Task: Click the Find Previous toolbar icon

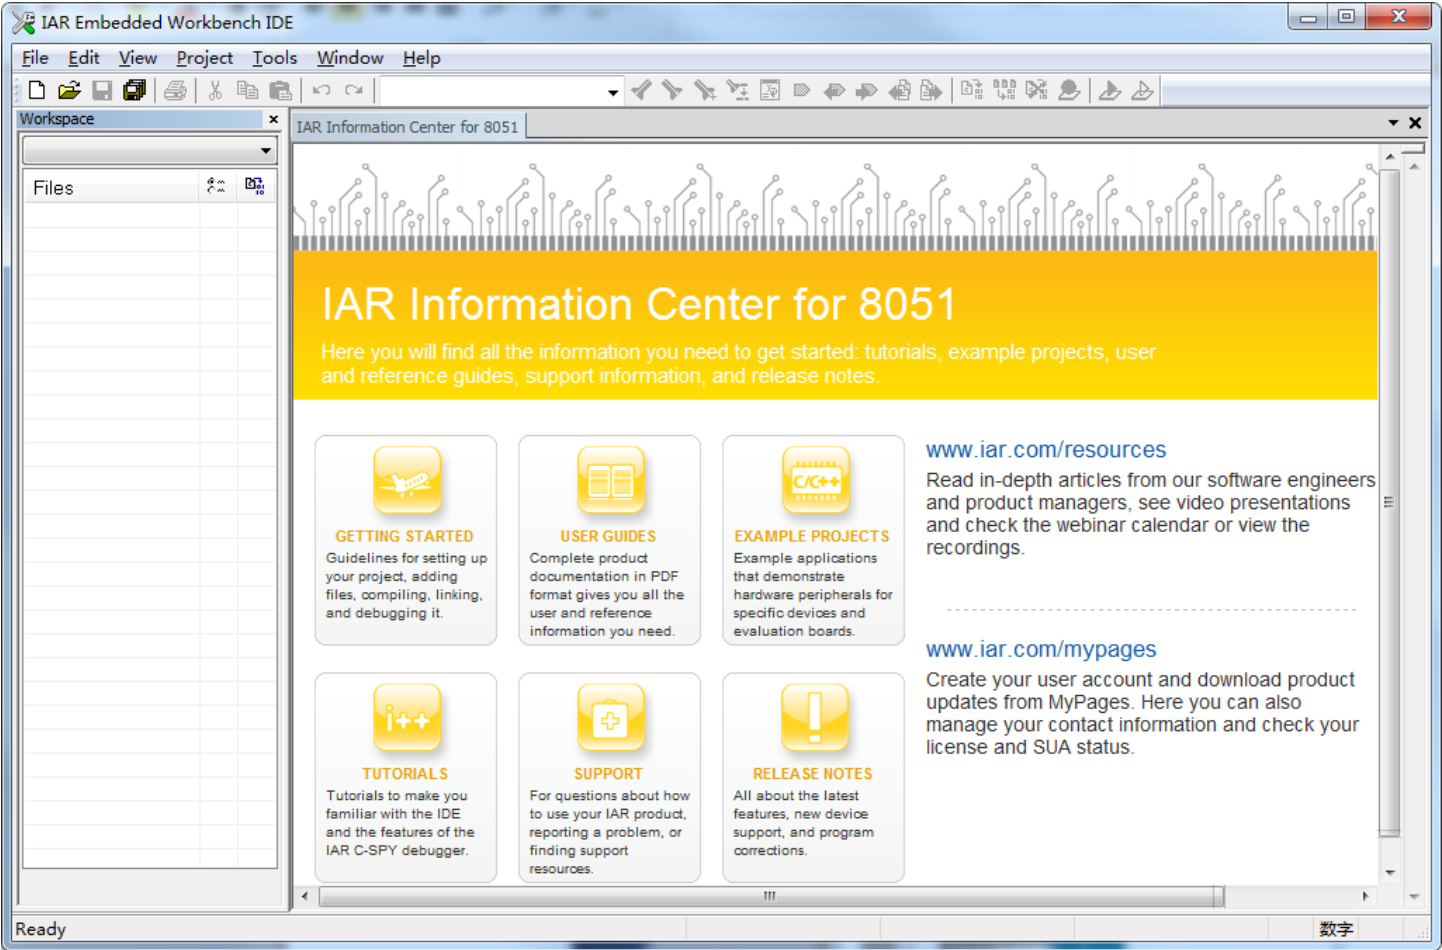Action: 641,91
